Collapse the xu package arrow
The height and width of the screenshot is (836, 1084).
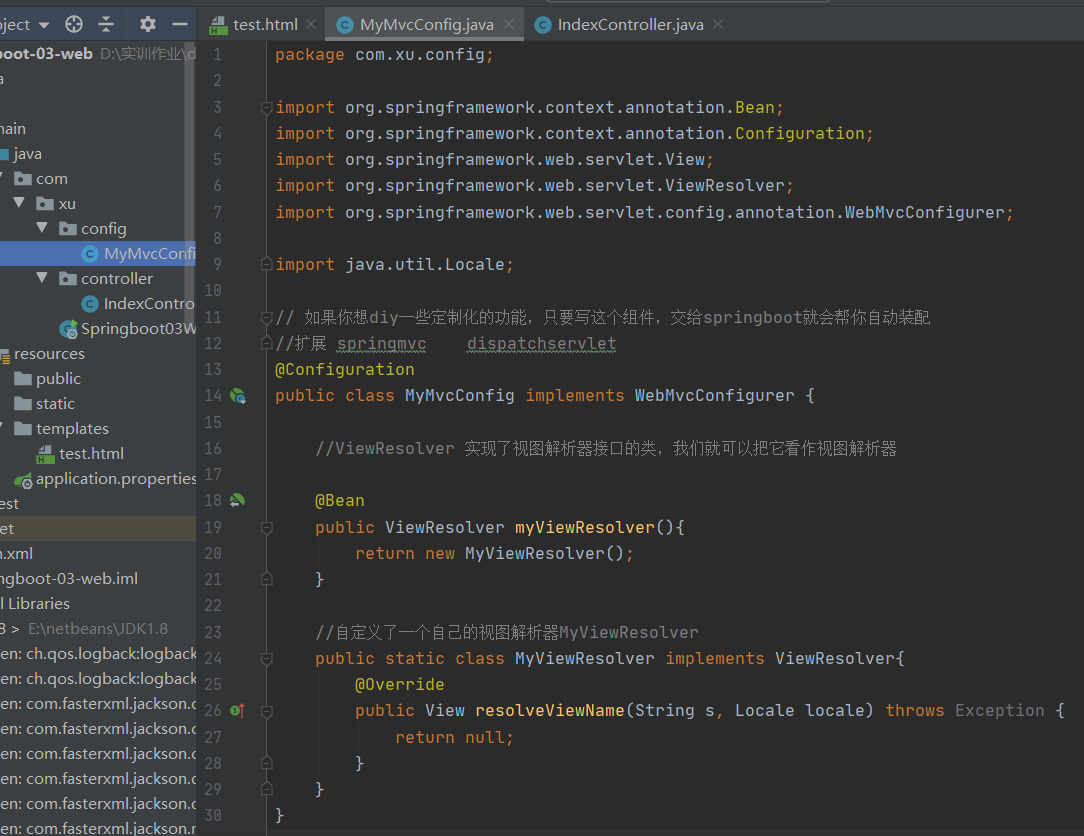coord(18,203)
